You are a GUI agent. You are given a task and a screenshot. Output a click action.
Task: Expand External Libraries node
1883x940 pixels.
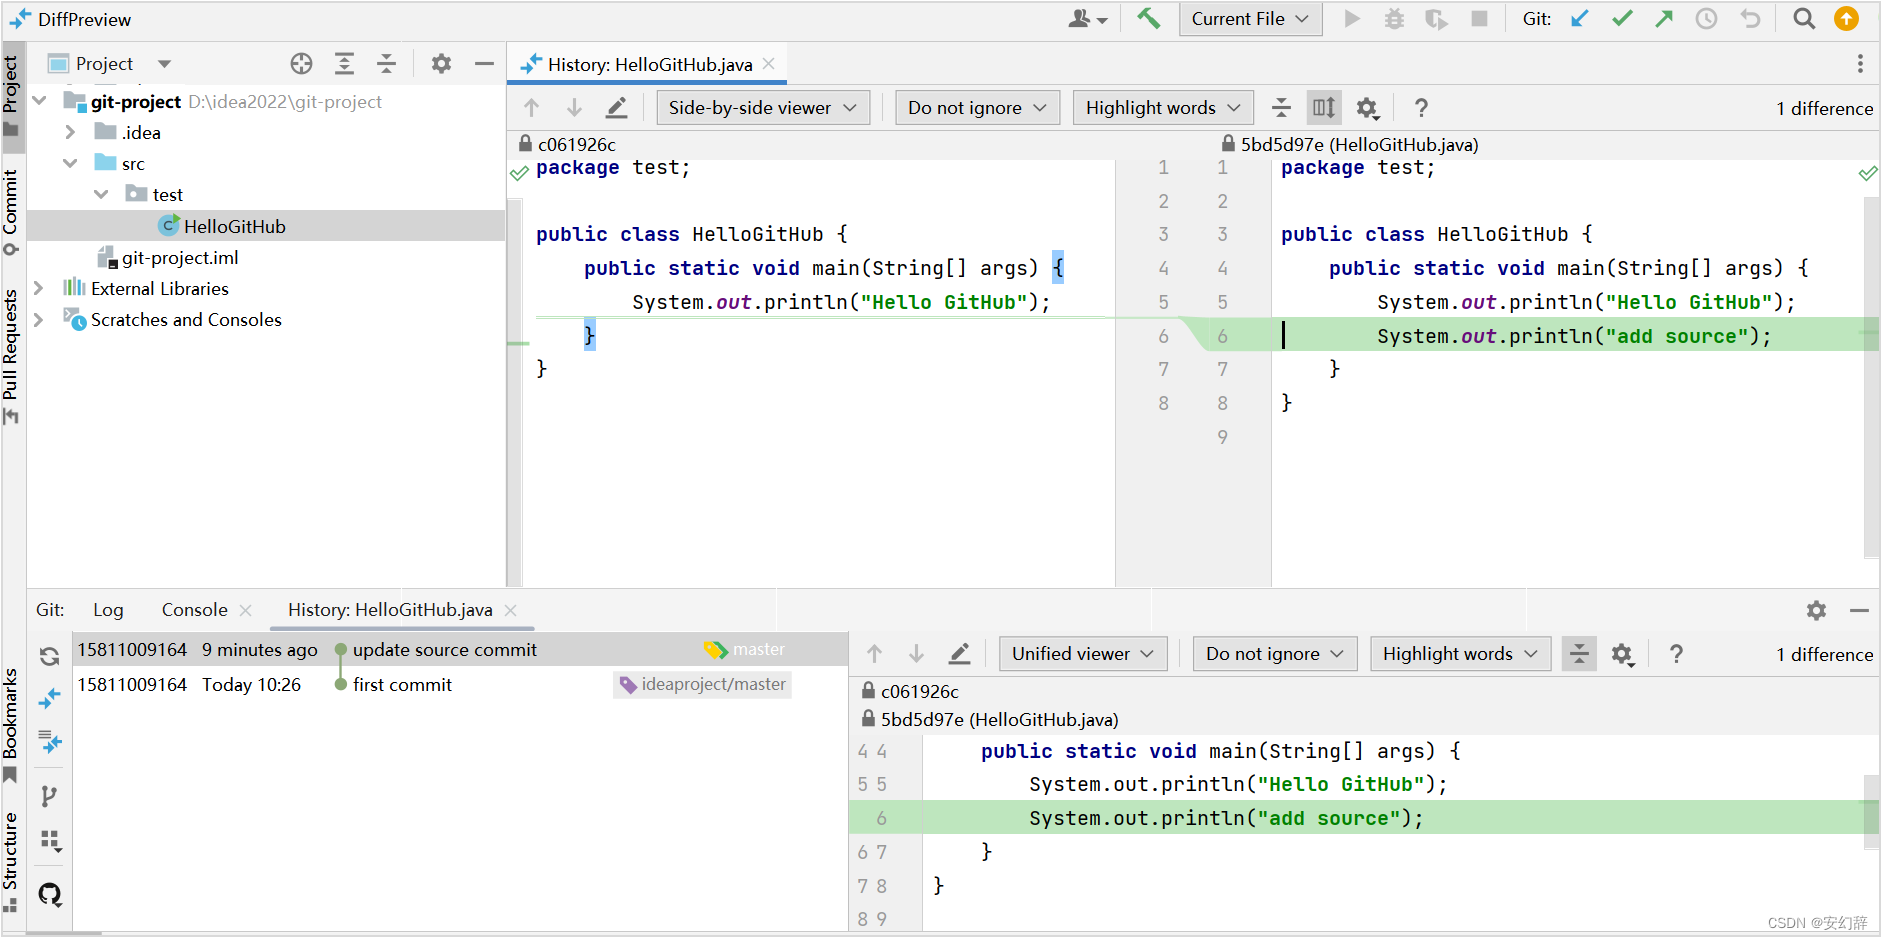point(38,288)
